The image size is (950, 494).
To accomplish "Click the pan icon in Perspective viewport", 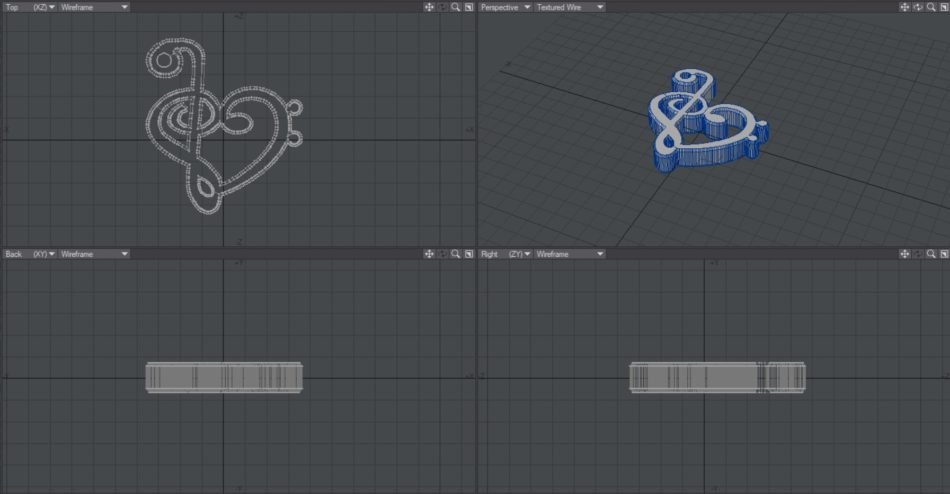I will [904, 7].
